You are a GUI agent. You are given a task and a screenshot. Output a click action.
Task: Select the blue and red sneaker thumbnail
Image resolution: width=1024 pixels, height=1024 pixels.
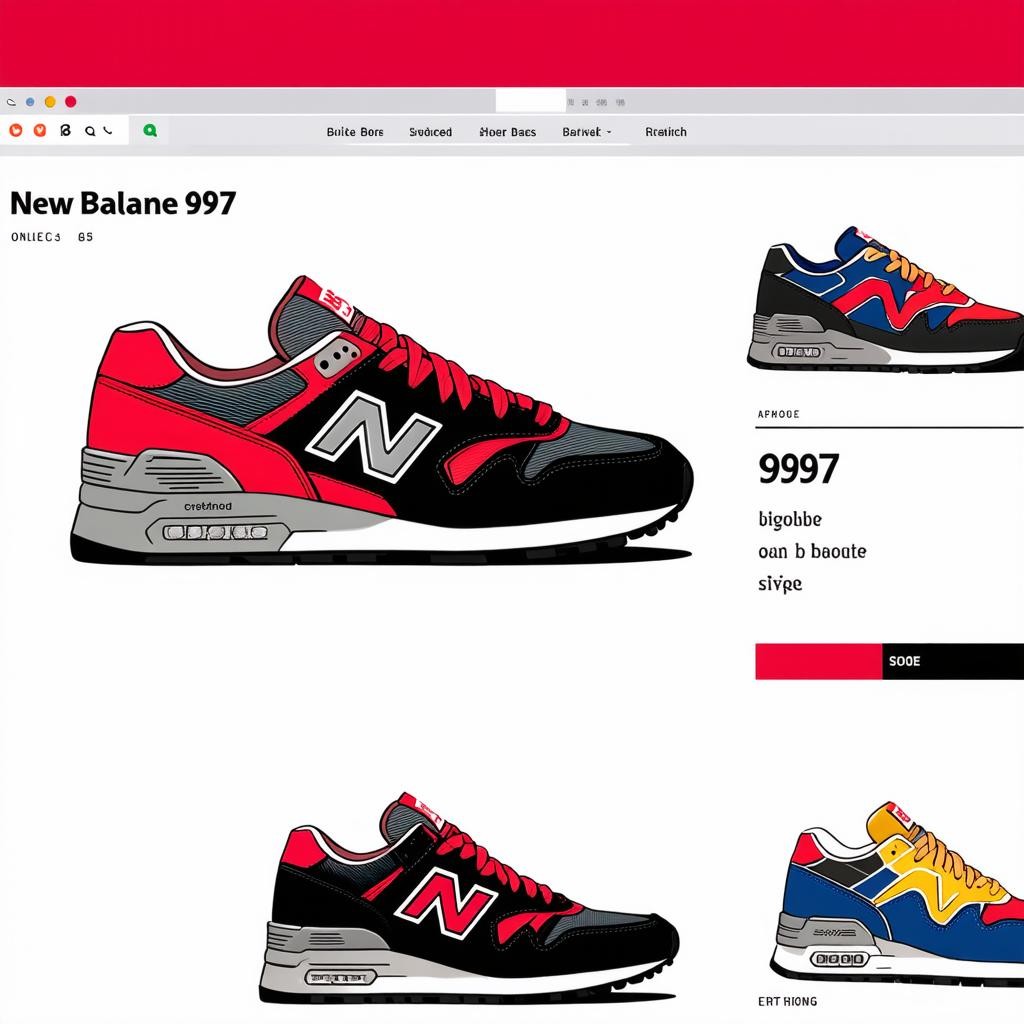(886, 300)
